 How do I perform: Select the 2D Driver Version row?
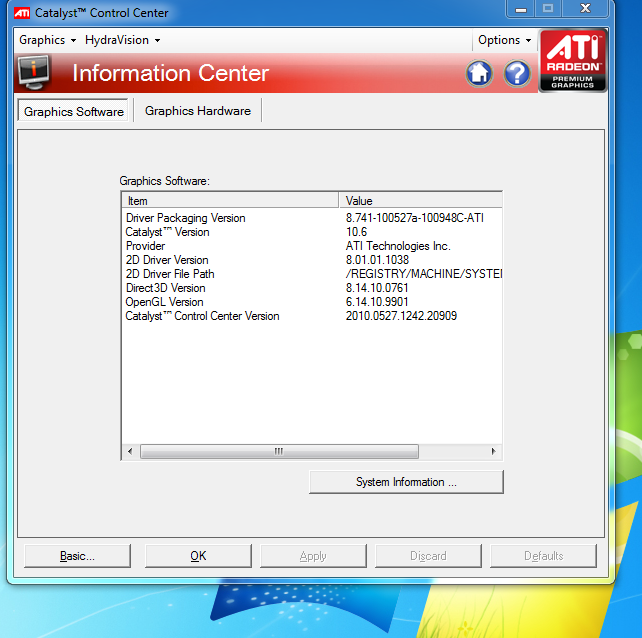[312, 260]
